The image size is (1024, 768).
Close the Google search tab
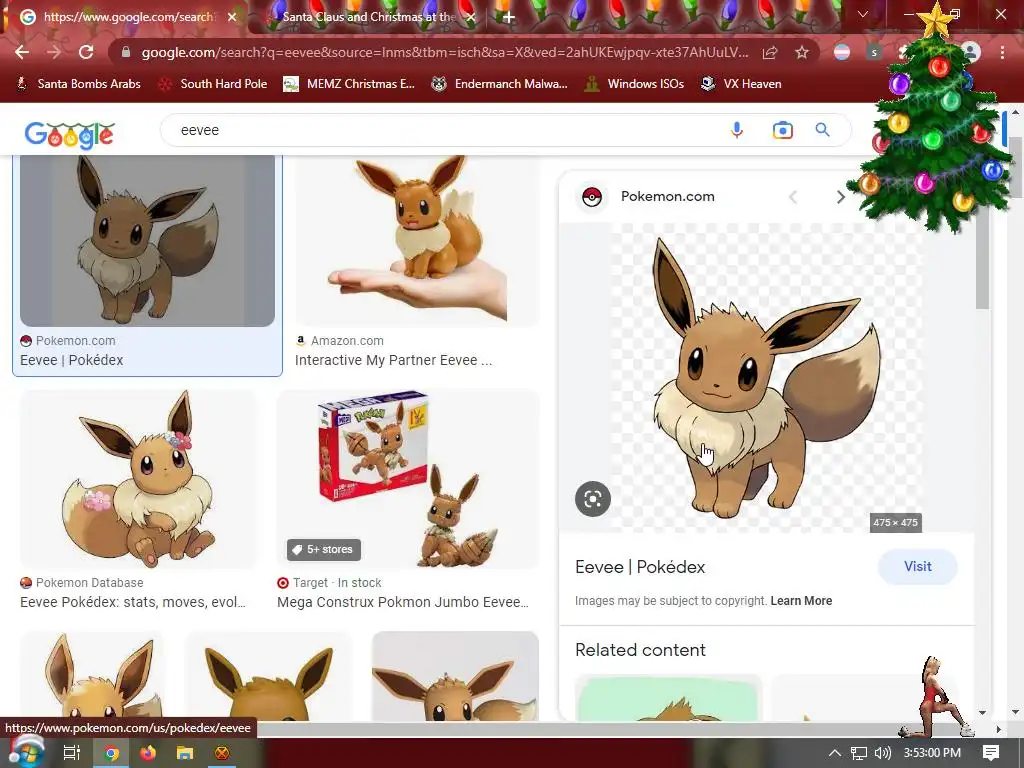tap(232, 17)
